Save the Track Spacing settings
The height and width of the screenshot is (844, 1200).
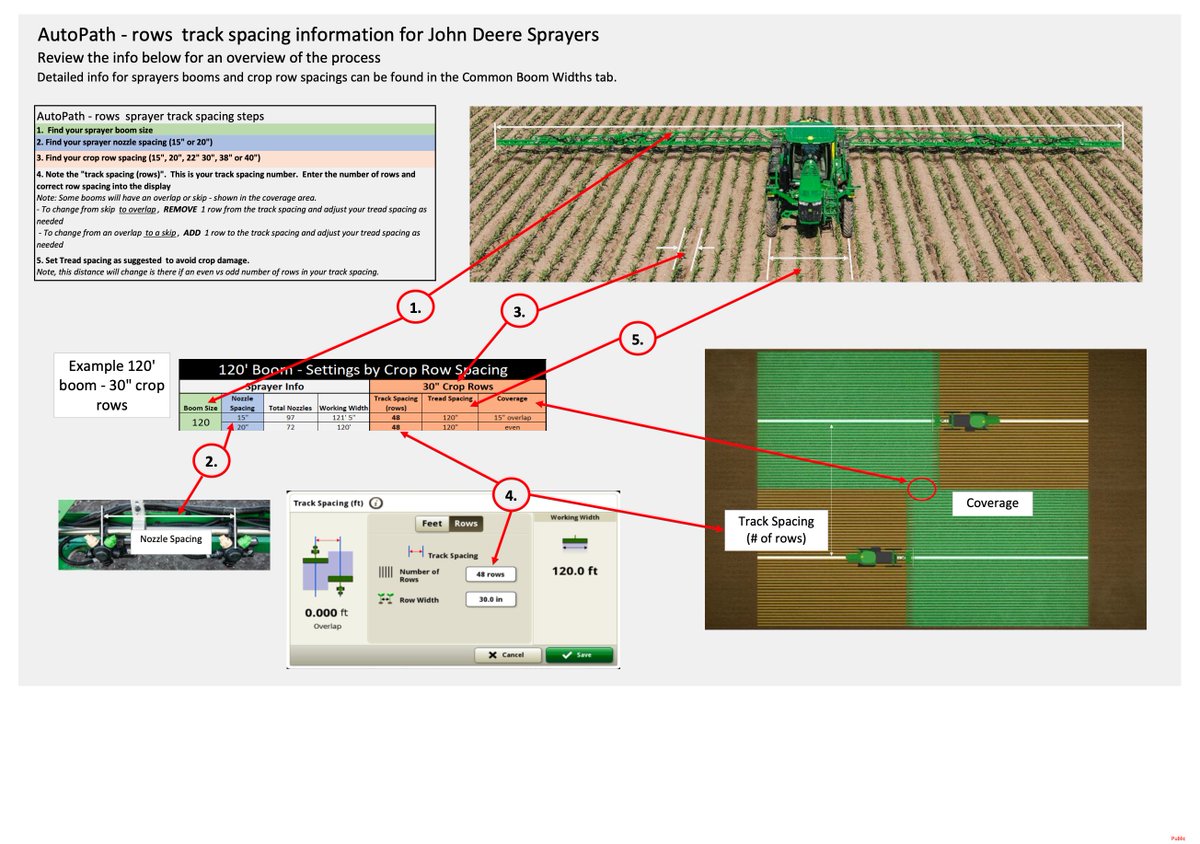click(579, 655)
